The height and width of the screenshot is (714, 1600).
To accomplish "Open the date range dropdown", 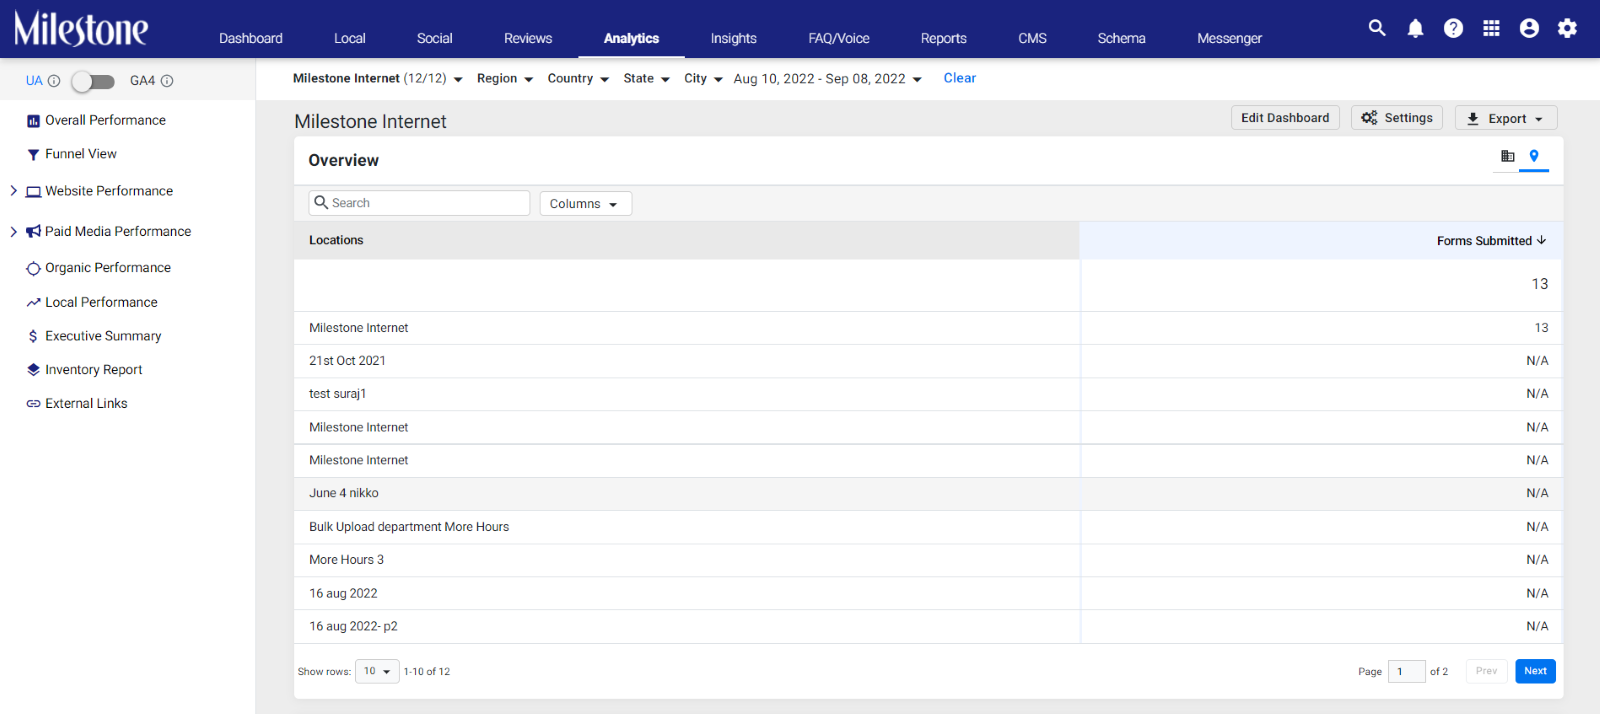I will [828, 78].
